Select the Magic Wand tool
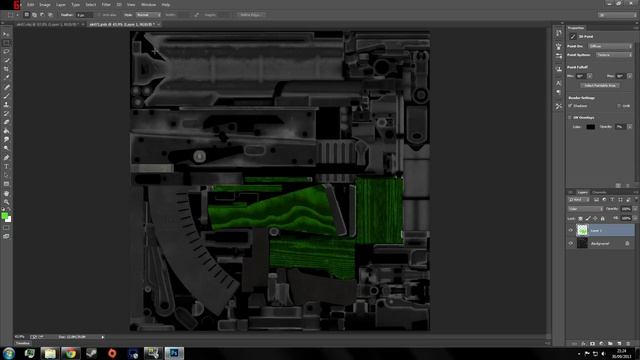This screenshot has width=640, height=360. 6,60
